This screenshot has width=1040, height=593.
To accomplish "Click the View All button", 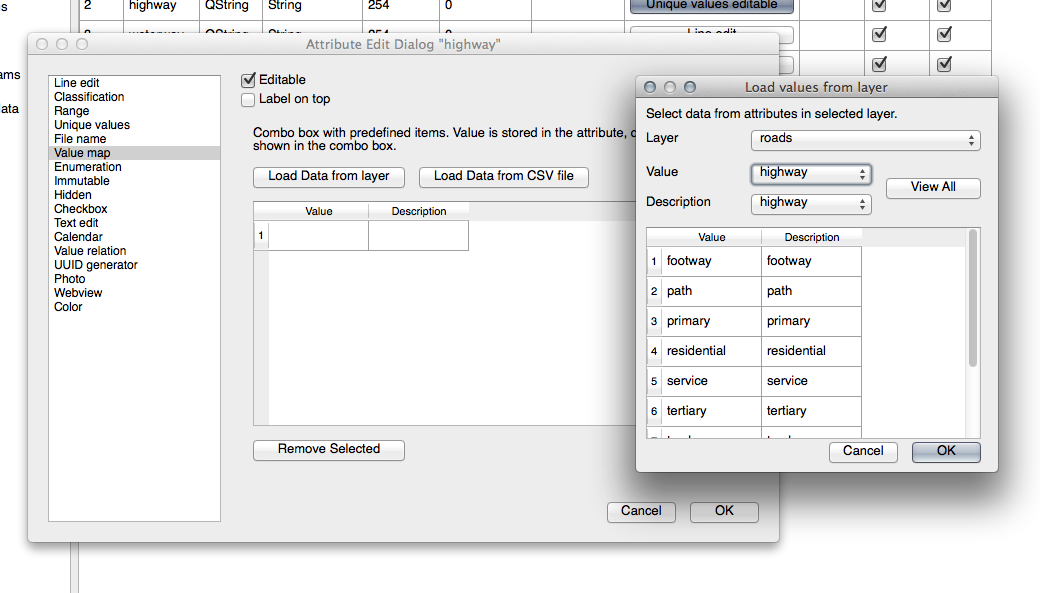I will click(x=933, y=188).
